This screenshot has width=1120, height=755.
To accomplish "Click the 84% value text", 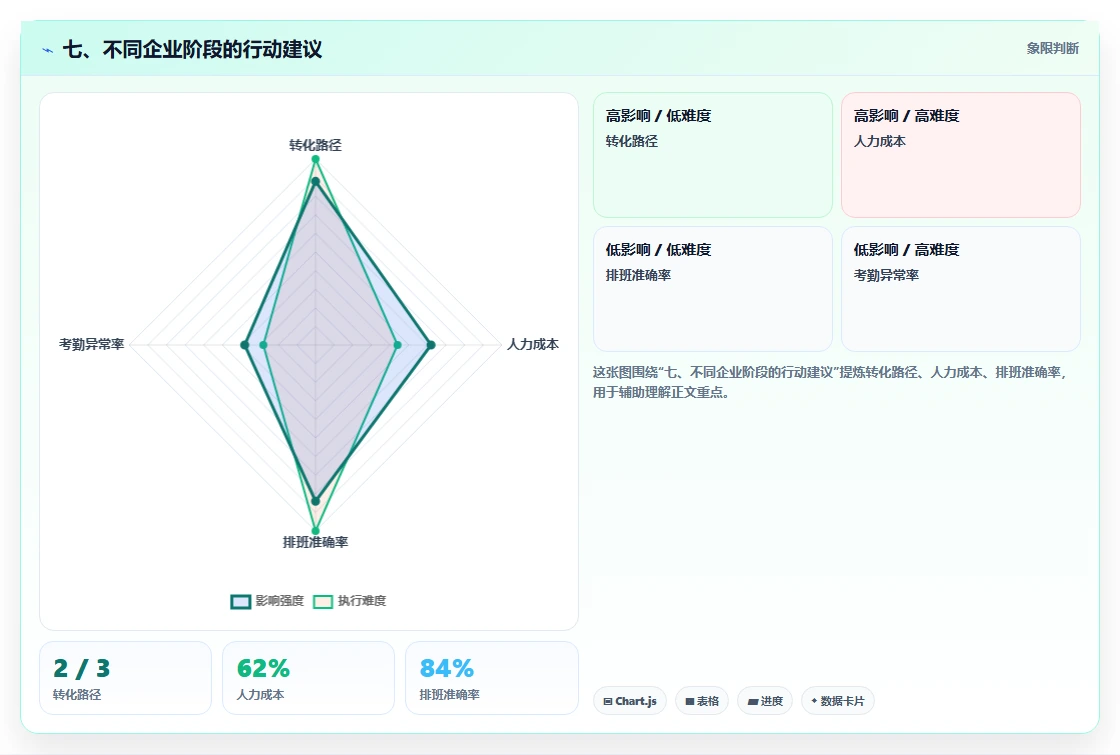I will click(x=446, y=669).
